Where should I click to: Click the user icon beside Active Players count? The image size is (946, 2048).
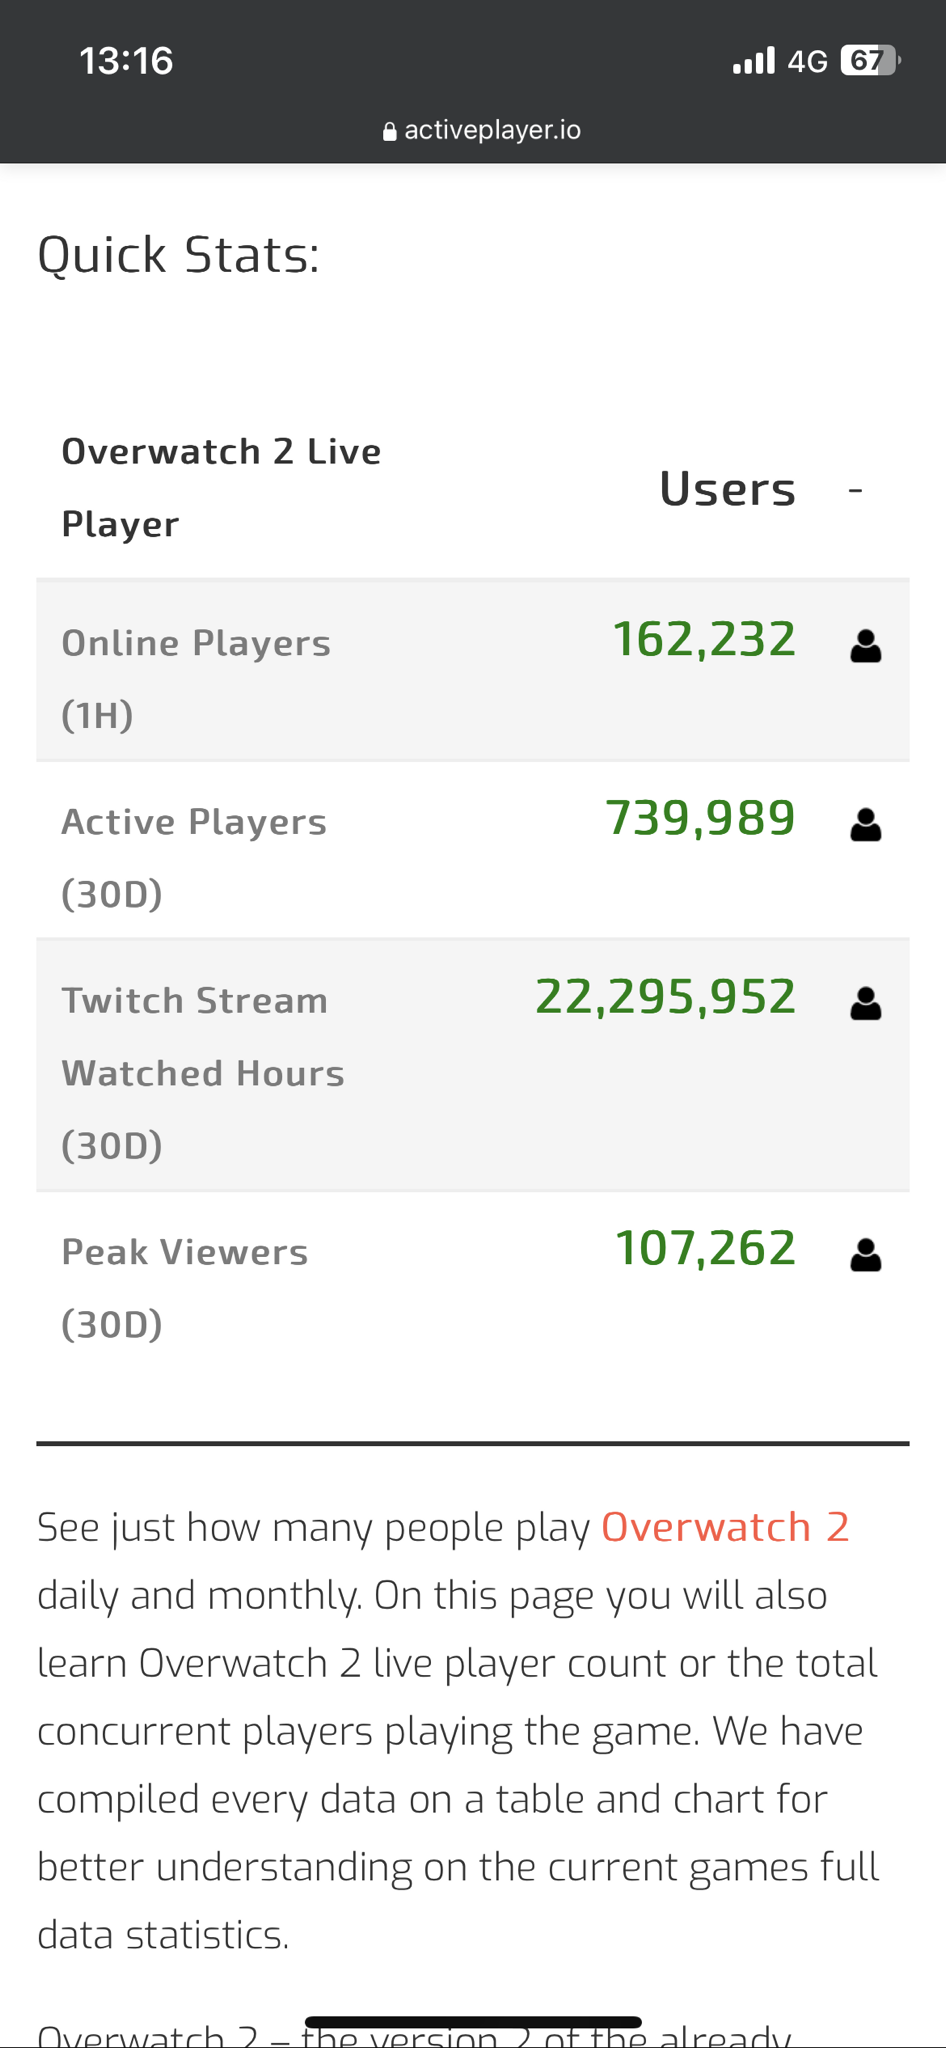pyautogui.click(x=865, y=825)
